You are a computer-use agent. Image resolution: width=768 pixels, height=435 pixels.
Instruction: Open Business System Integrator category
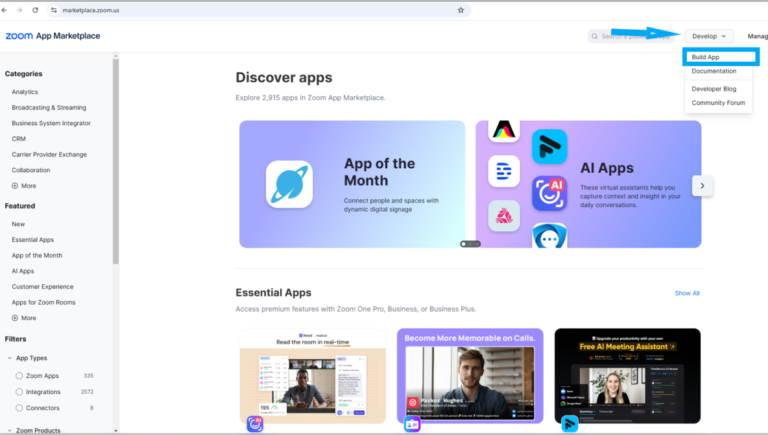point(51,123)
